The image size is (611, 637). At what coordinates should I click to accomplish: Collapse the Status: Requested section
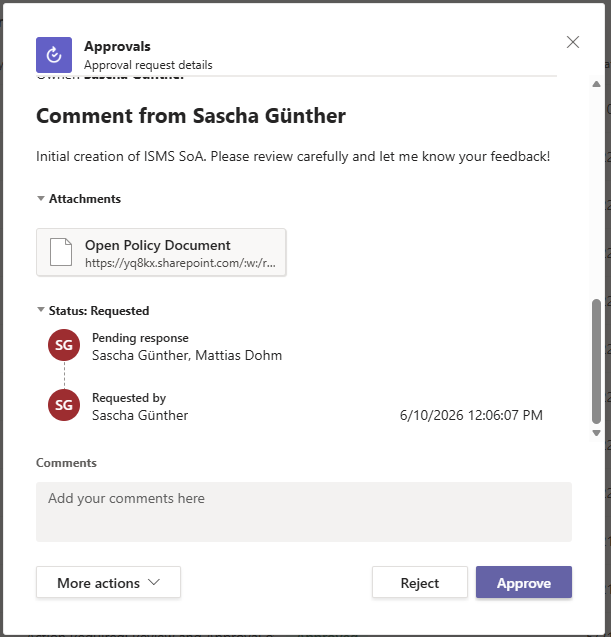pos(41,310)
